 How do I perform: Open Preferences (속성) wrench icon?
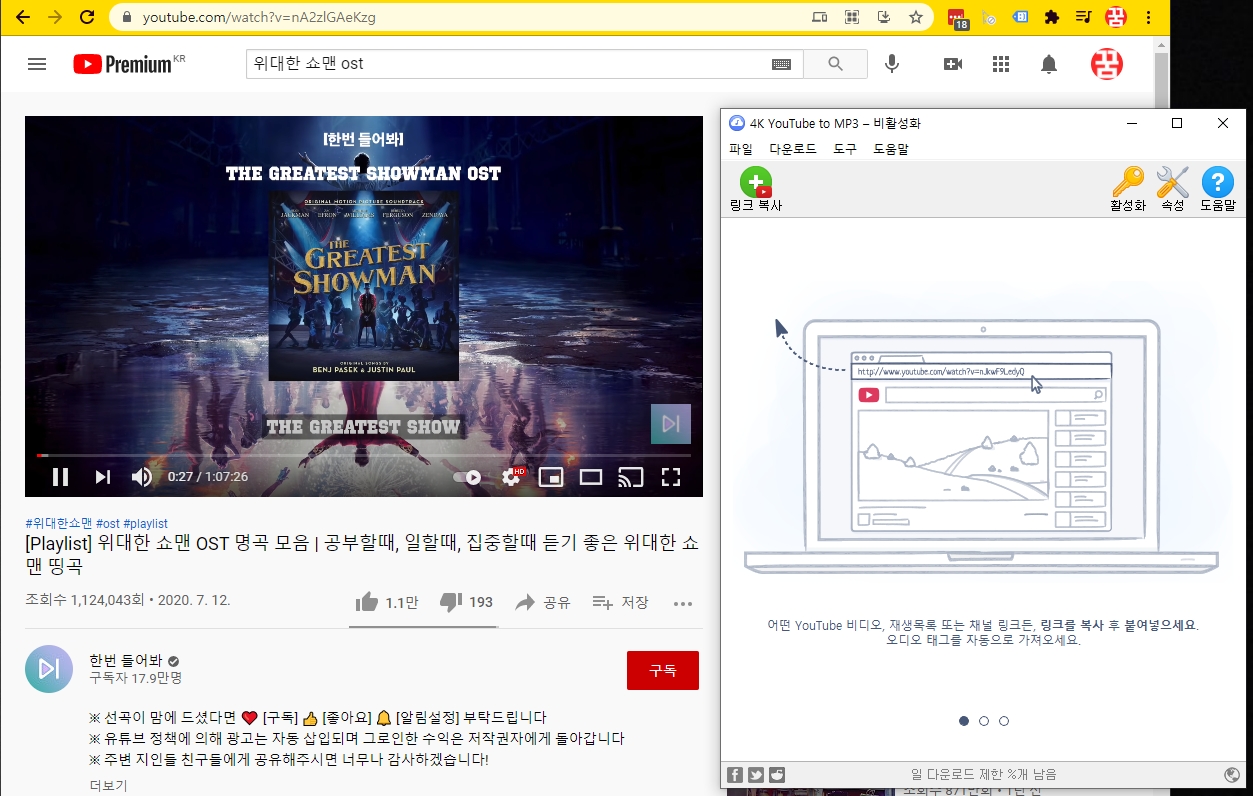point(1172,182)
